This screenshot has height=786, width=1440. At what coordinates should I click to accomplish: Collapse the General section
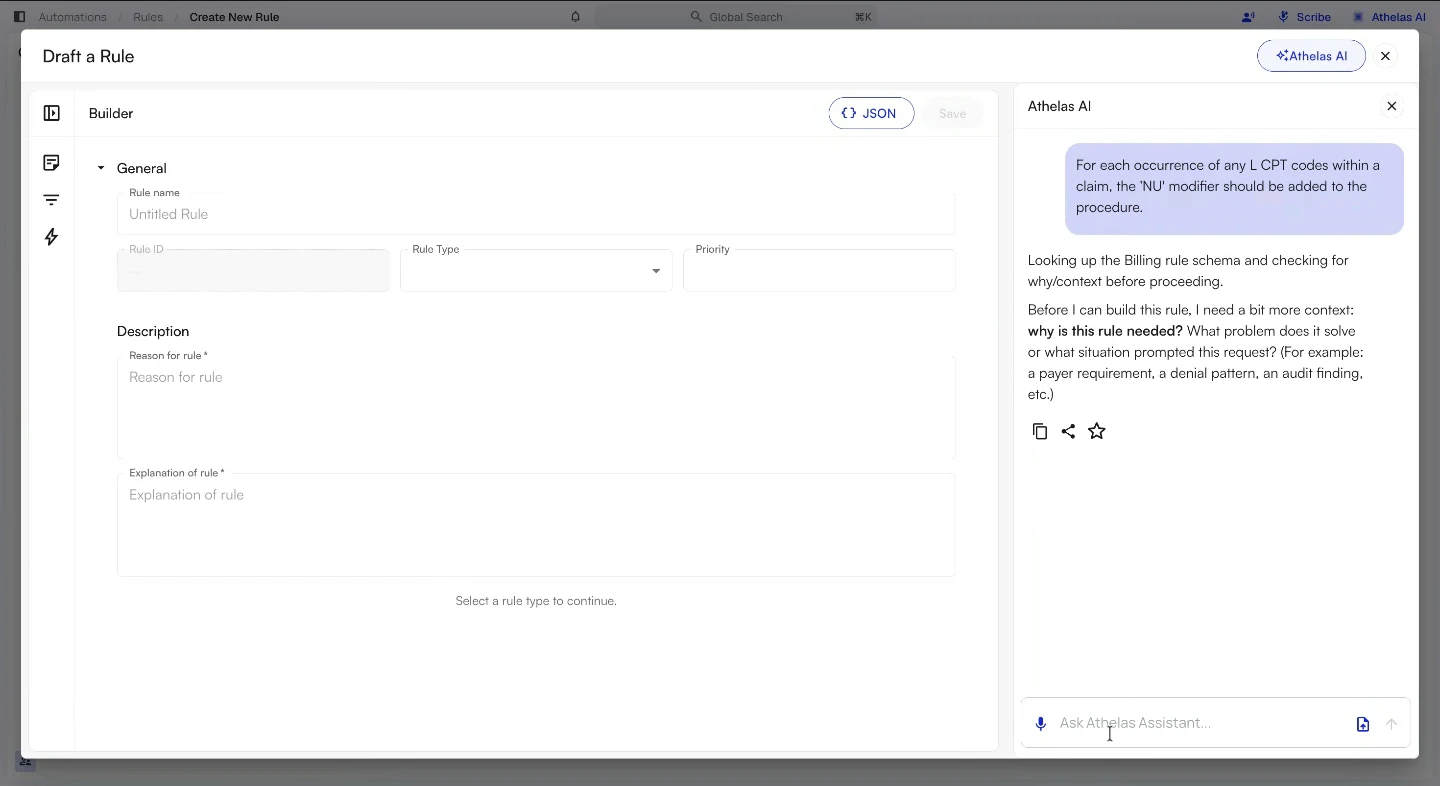[101, 168]
